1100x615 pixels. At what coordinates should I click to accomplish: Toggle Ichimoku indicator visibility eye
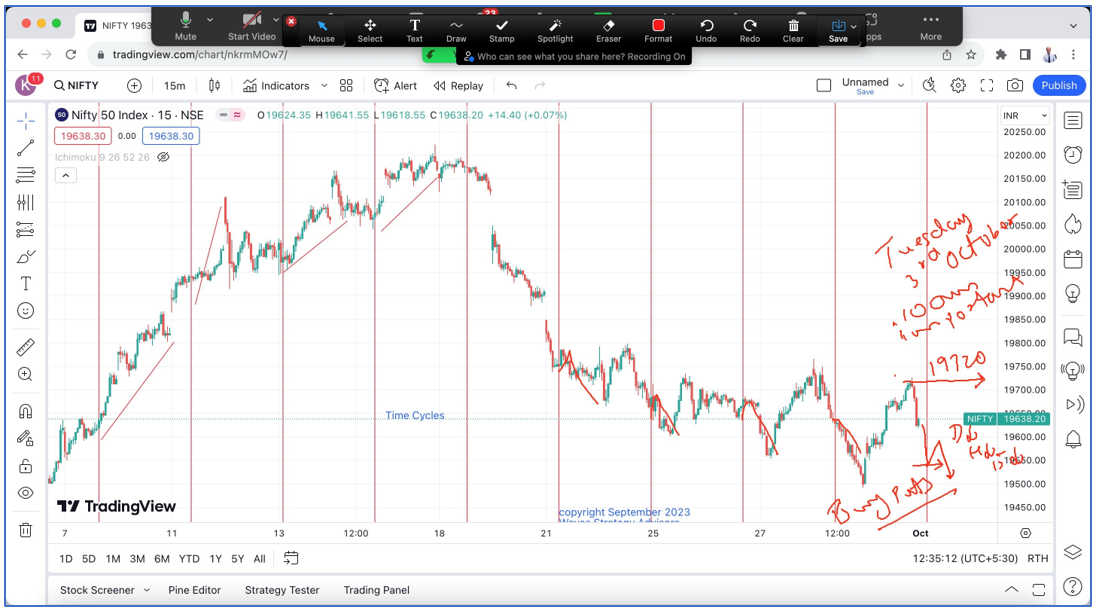[163, 157]
